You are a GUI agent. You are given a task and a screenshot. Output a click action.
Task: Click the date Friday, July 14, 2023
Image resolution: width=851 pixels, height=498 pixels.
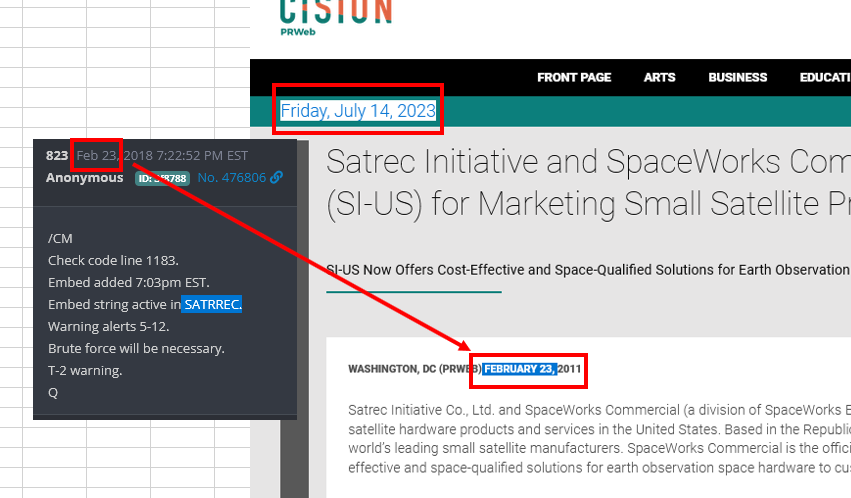pos(358,111)
